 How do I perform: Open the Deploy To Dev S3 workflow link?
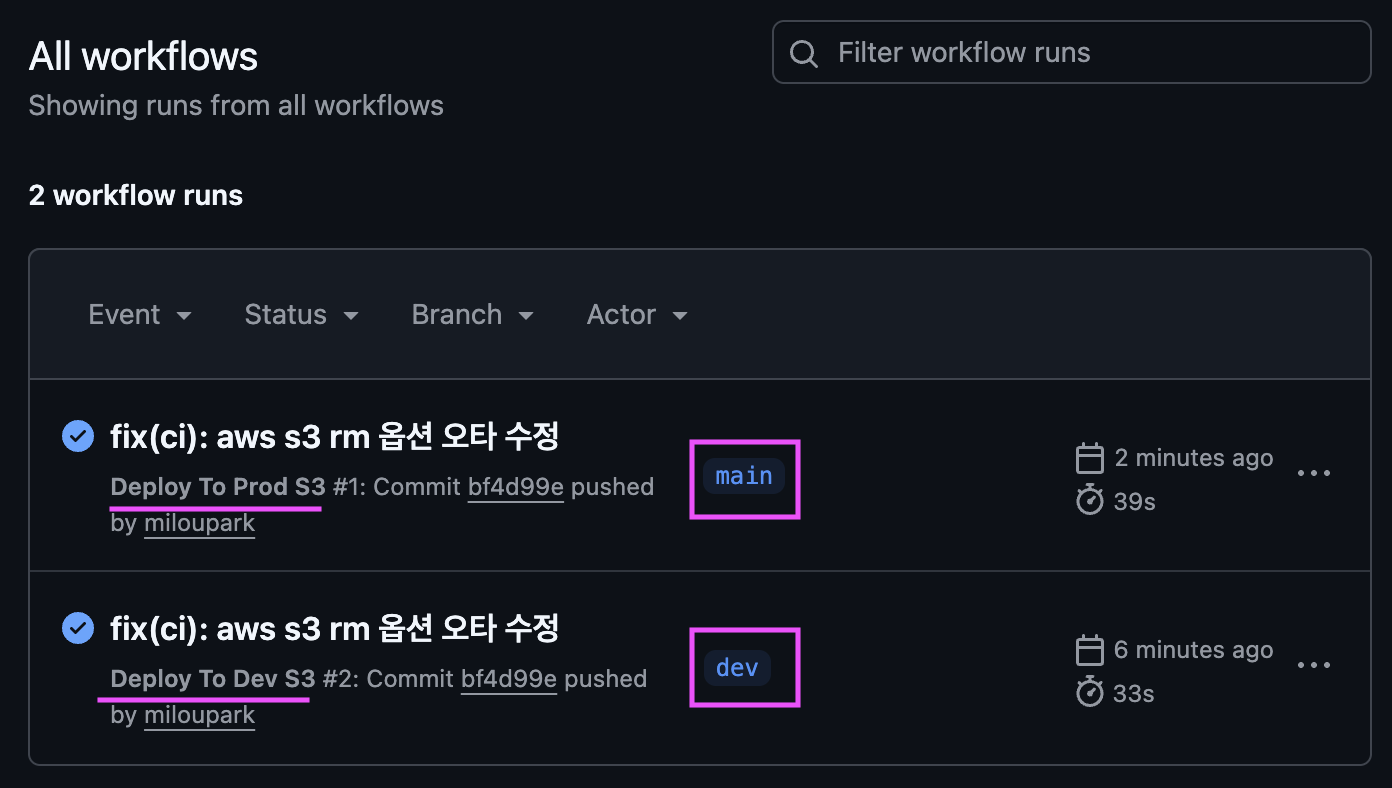tap(213, 679)
